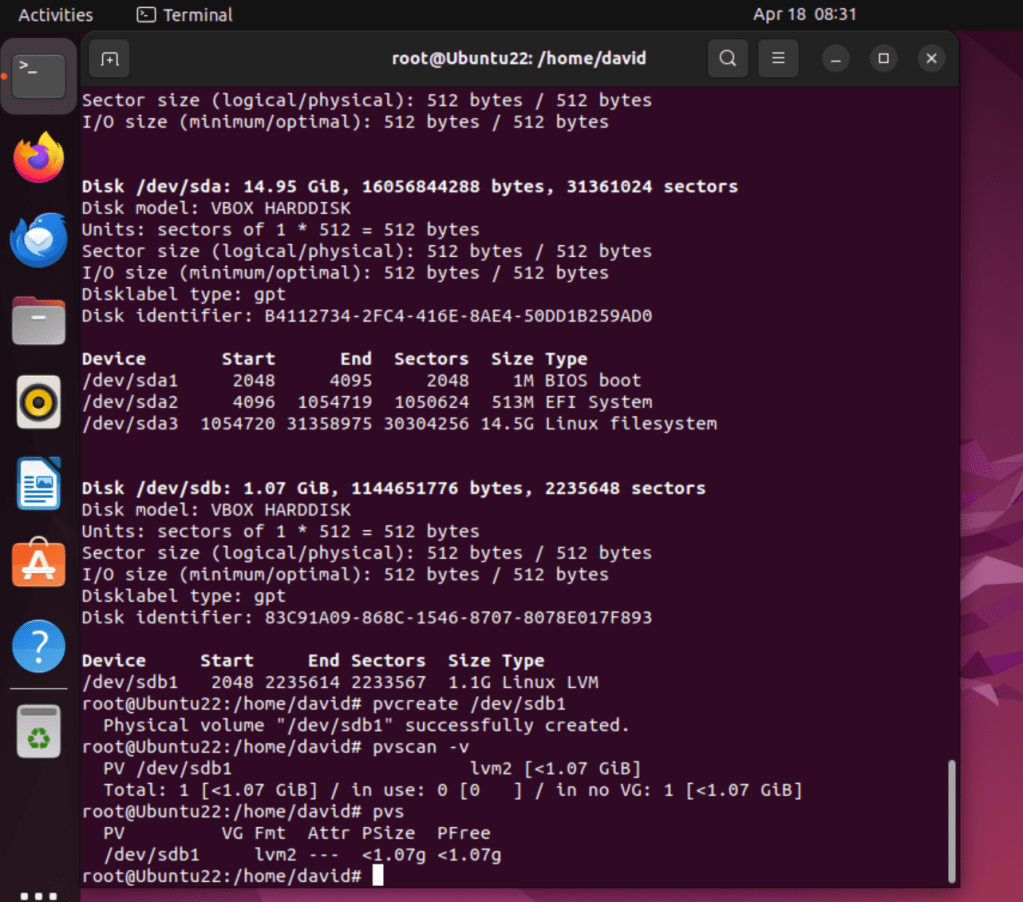Close the terminal window
Viewport: 1023px width, 902px height.
coord(931,58)
